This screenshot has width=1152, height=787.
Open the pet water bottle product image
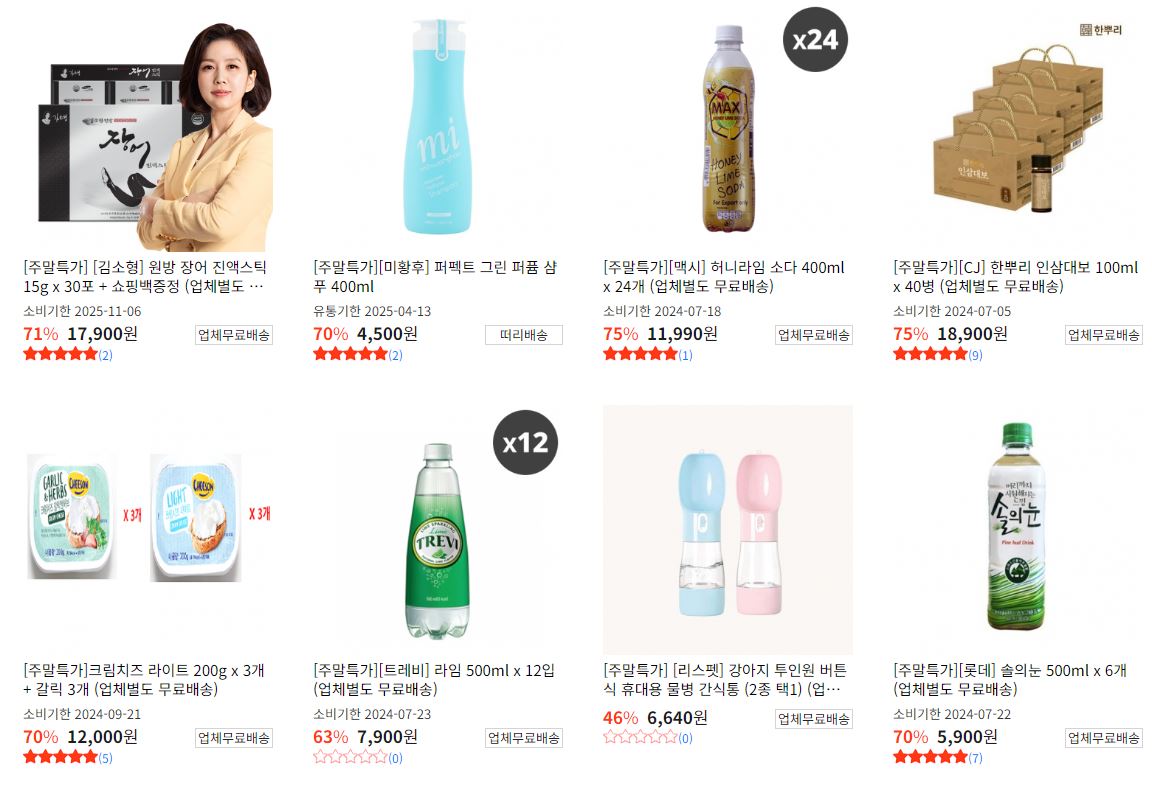[x=728, y=529]
